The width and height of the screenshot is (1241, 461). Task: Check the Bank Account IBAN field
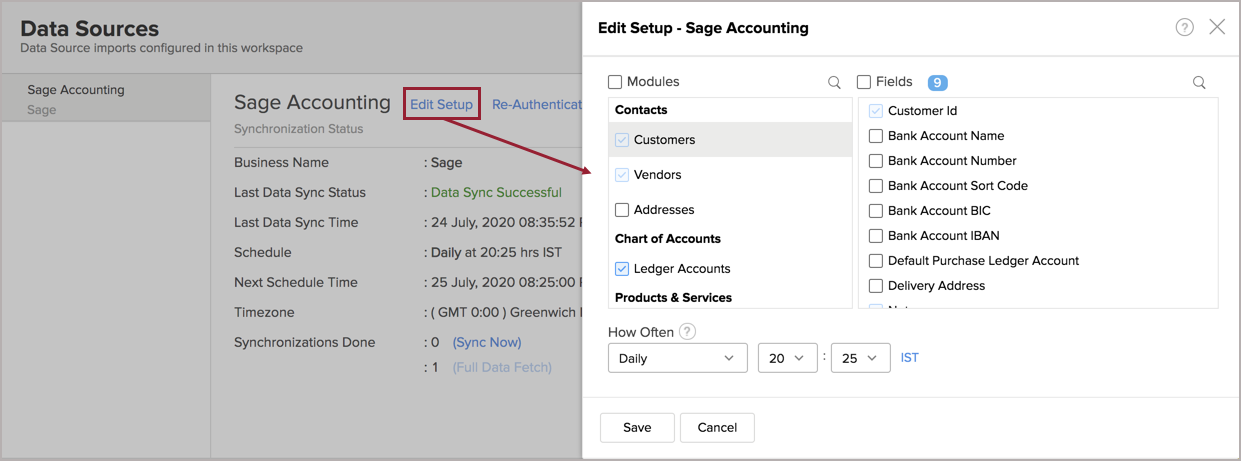[876, 236]
